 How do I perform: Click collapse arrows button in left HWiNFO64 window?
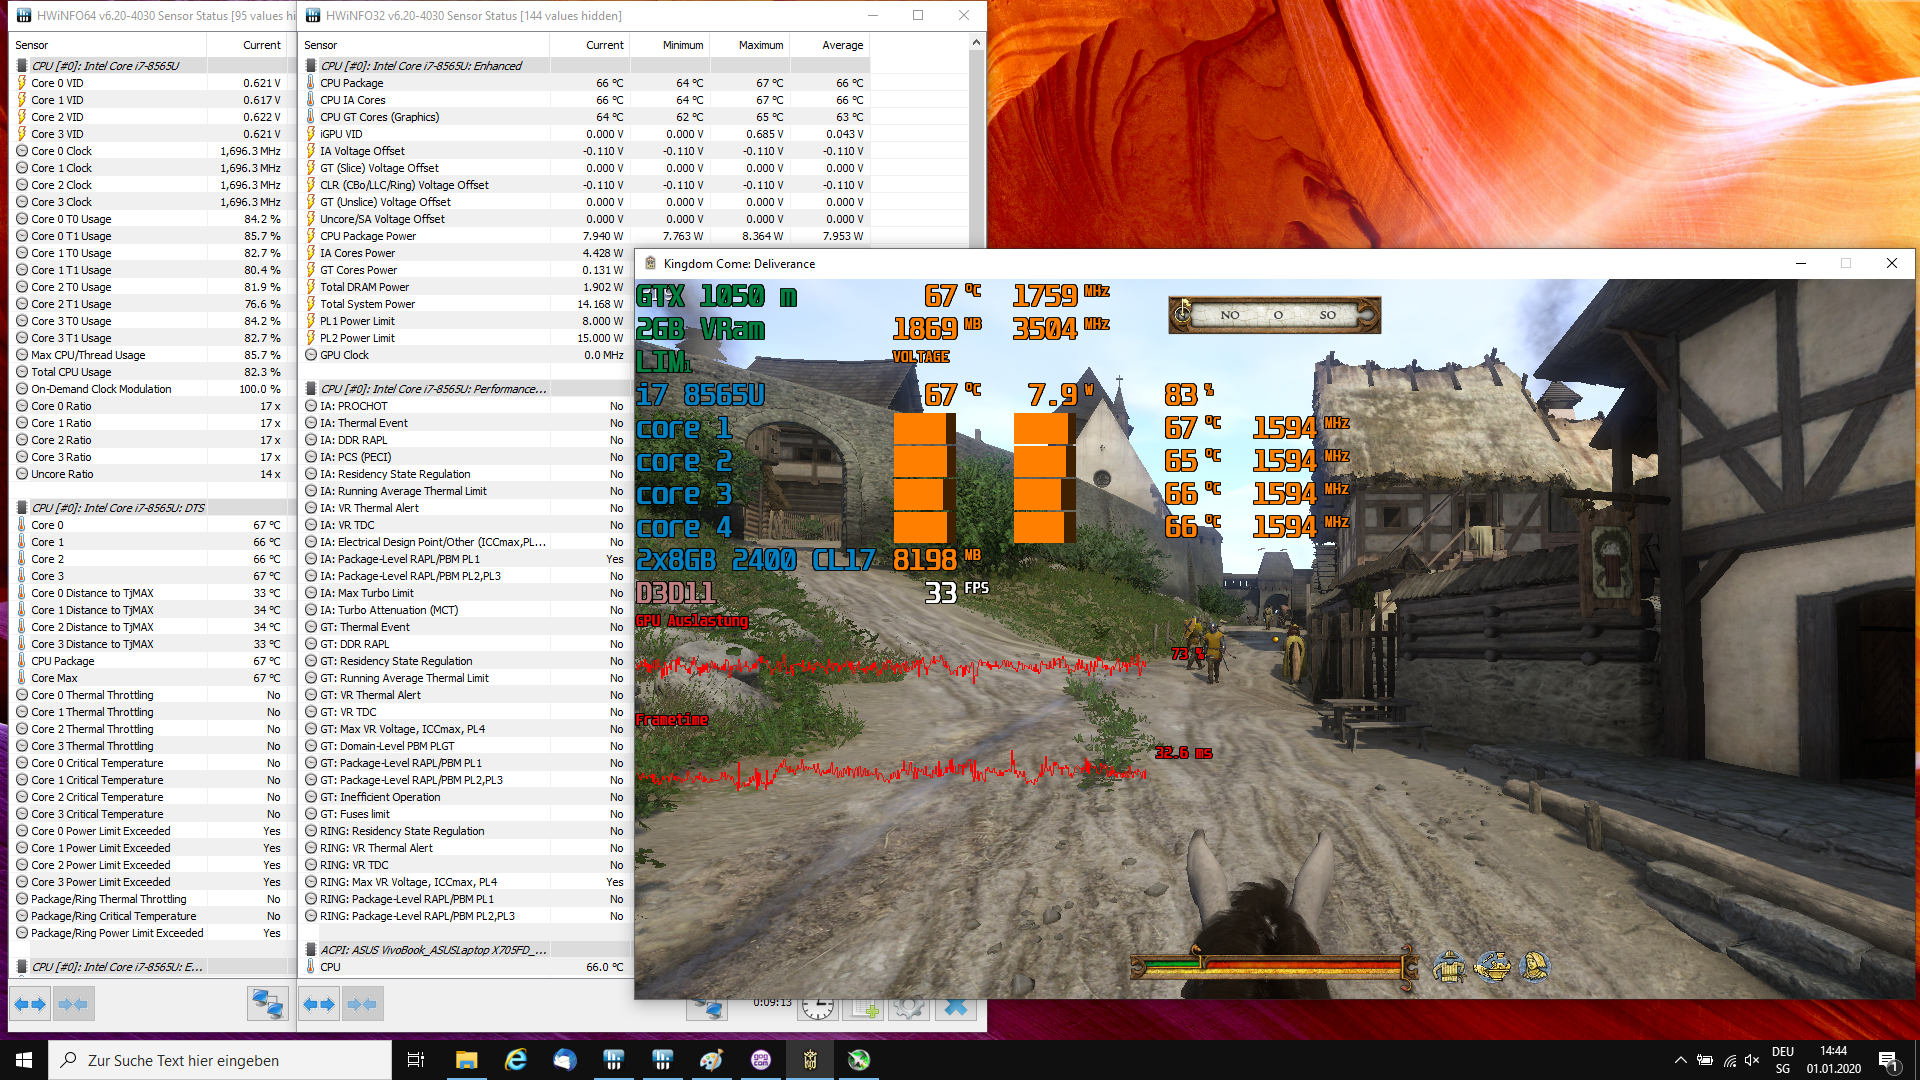(73, 1004)
